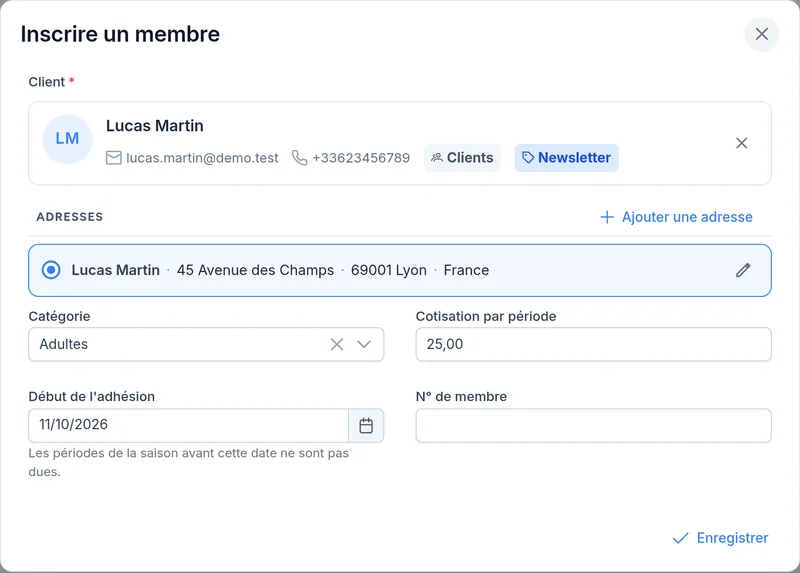Expand the Catégorie dropdown arrow
This screenshot has height=573, width=800.
pos(364,344)
